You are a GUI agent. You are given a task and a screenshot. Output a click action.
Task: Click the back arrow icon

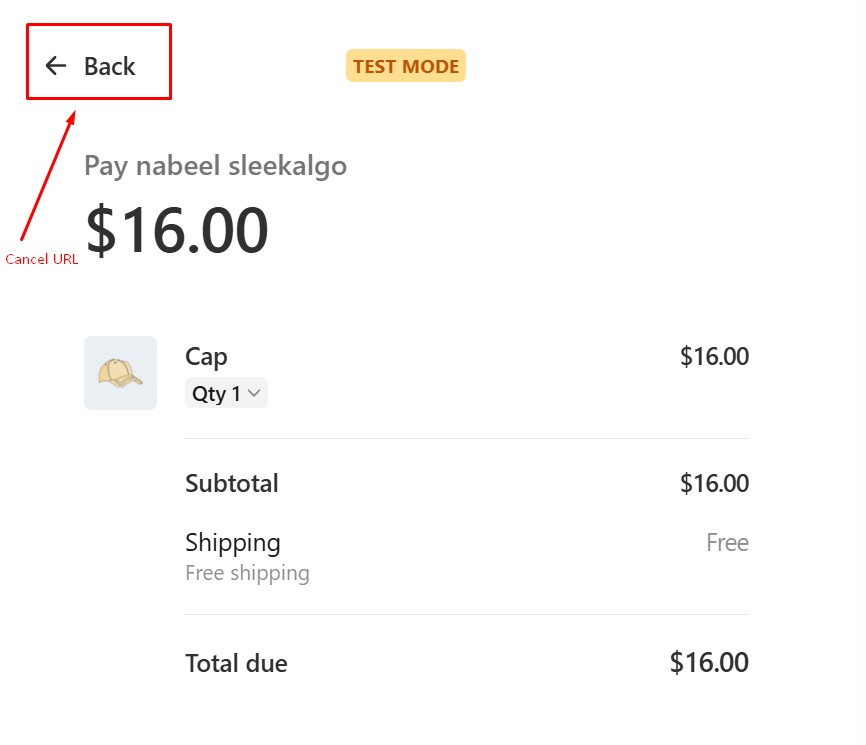click(56, 66)
